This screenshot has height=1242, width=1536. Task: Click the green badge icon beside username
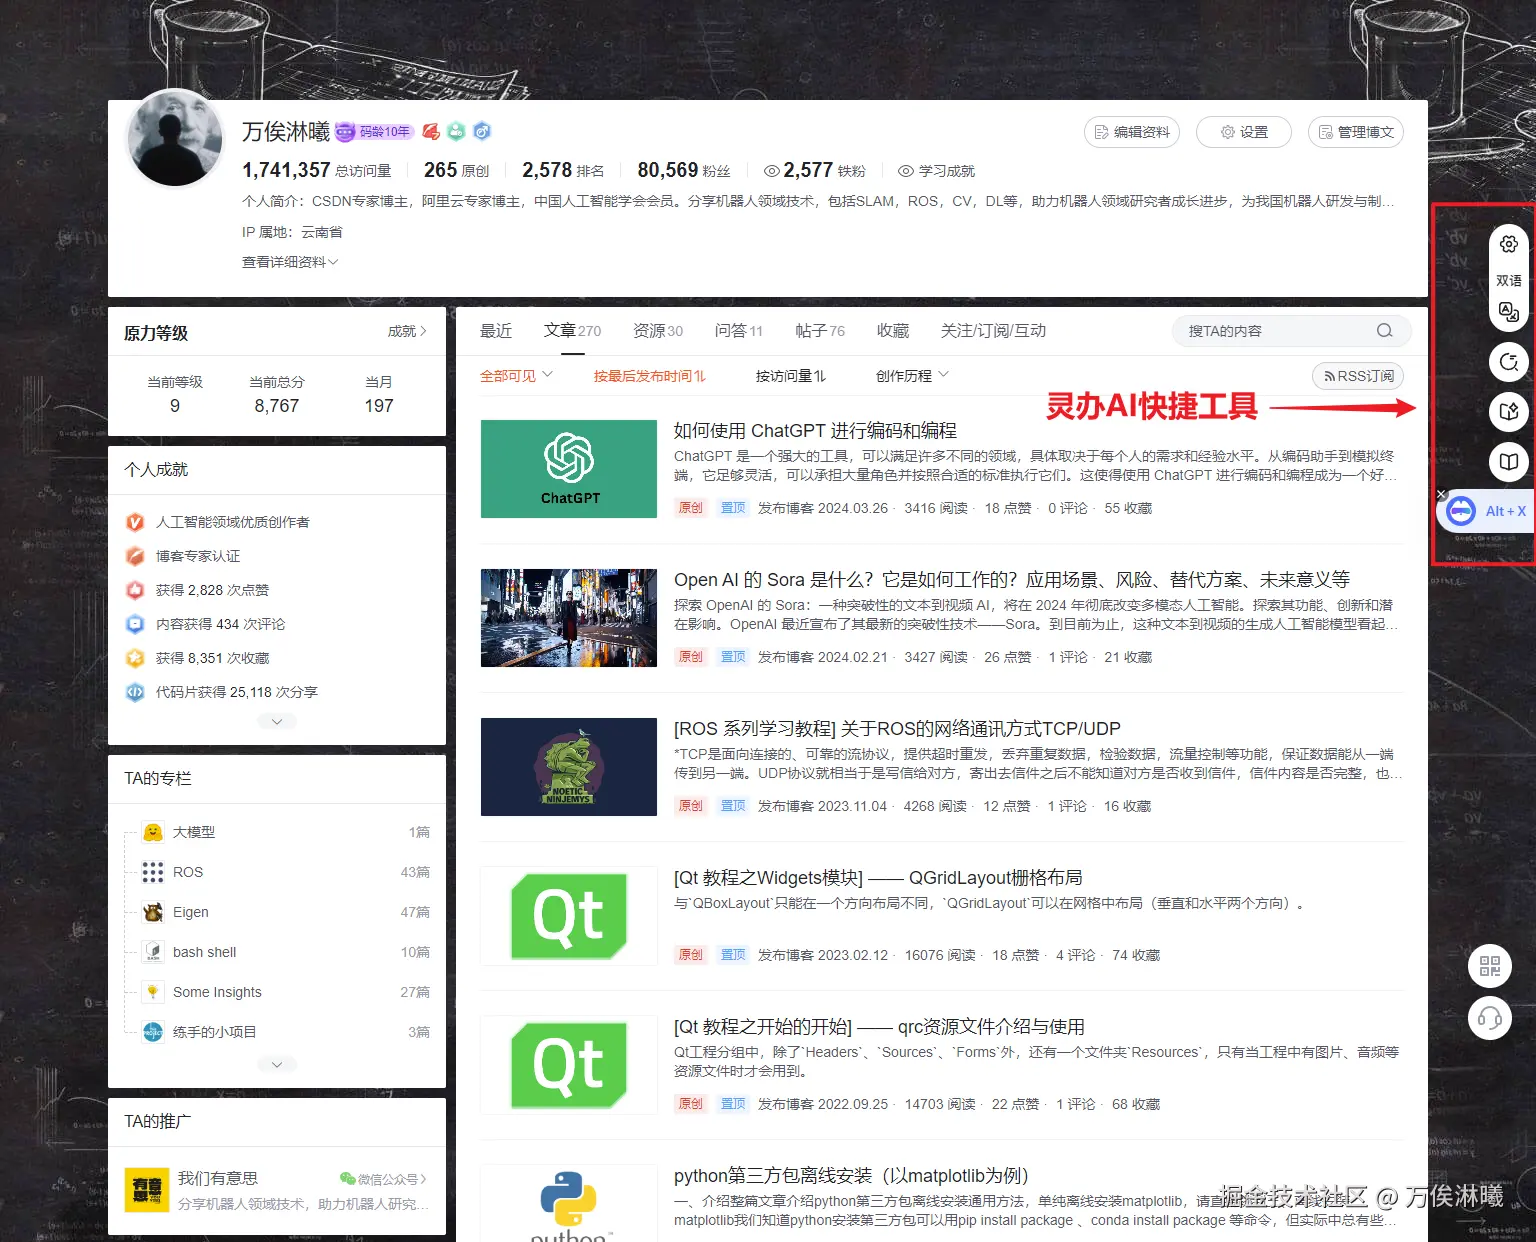pos(456,131)
